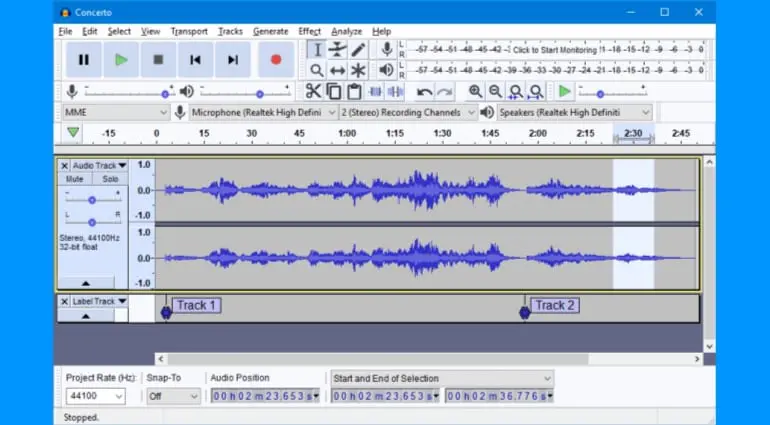Click the Stop playback button
This screenshot has width=770, height=425.
158,60
